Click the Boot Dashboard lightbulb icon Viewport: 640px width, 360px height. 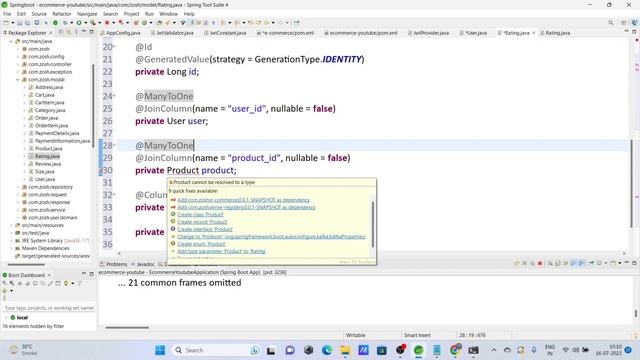66,283
